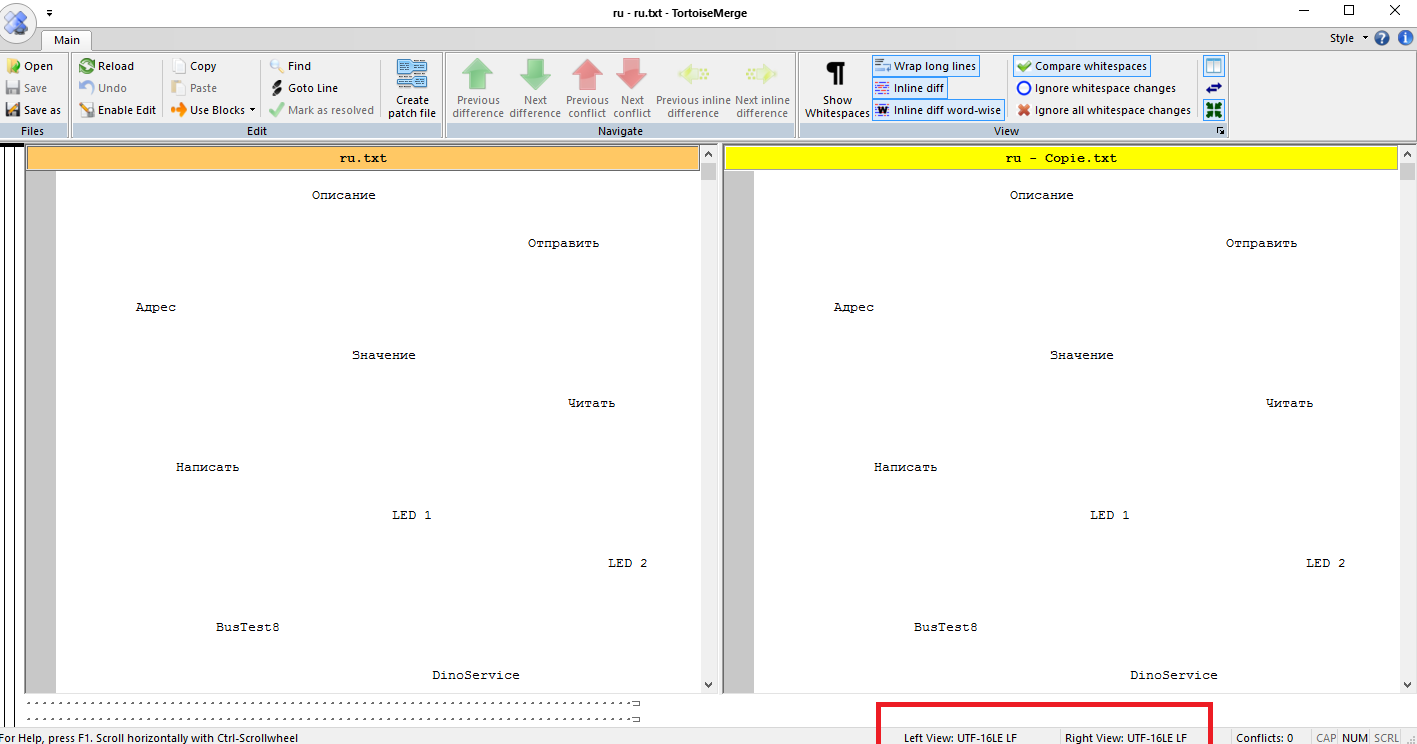Click left pane scroll down arrow
The image size is (1417, 744).
709,685
